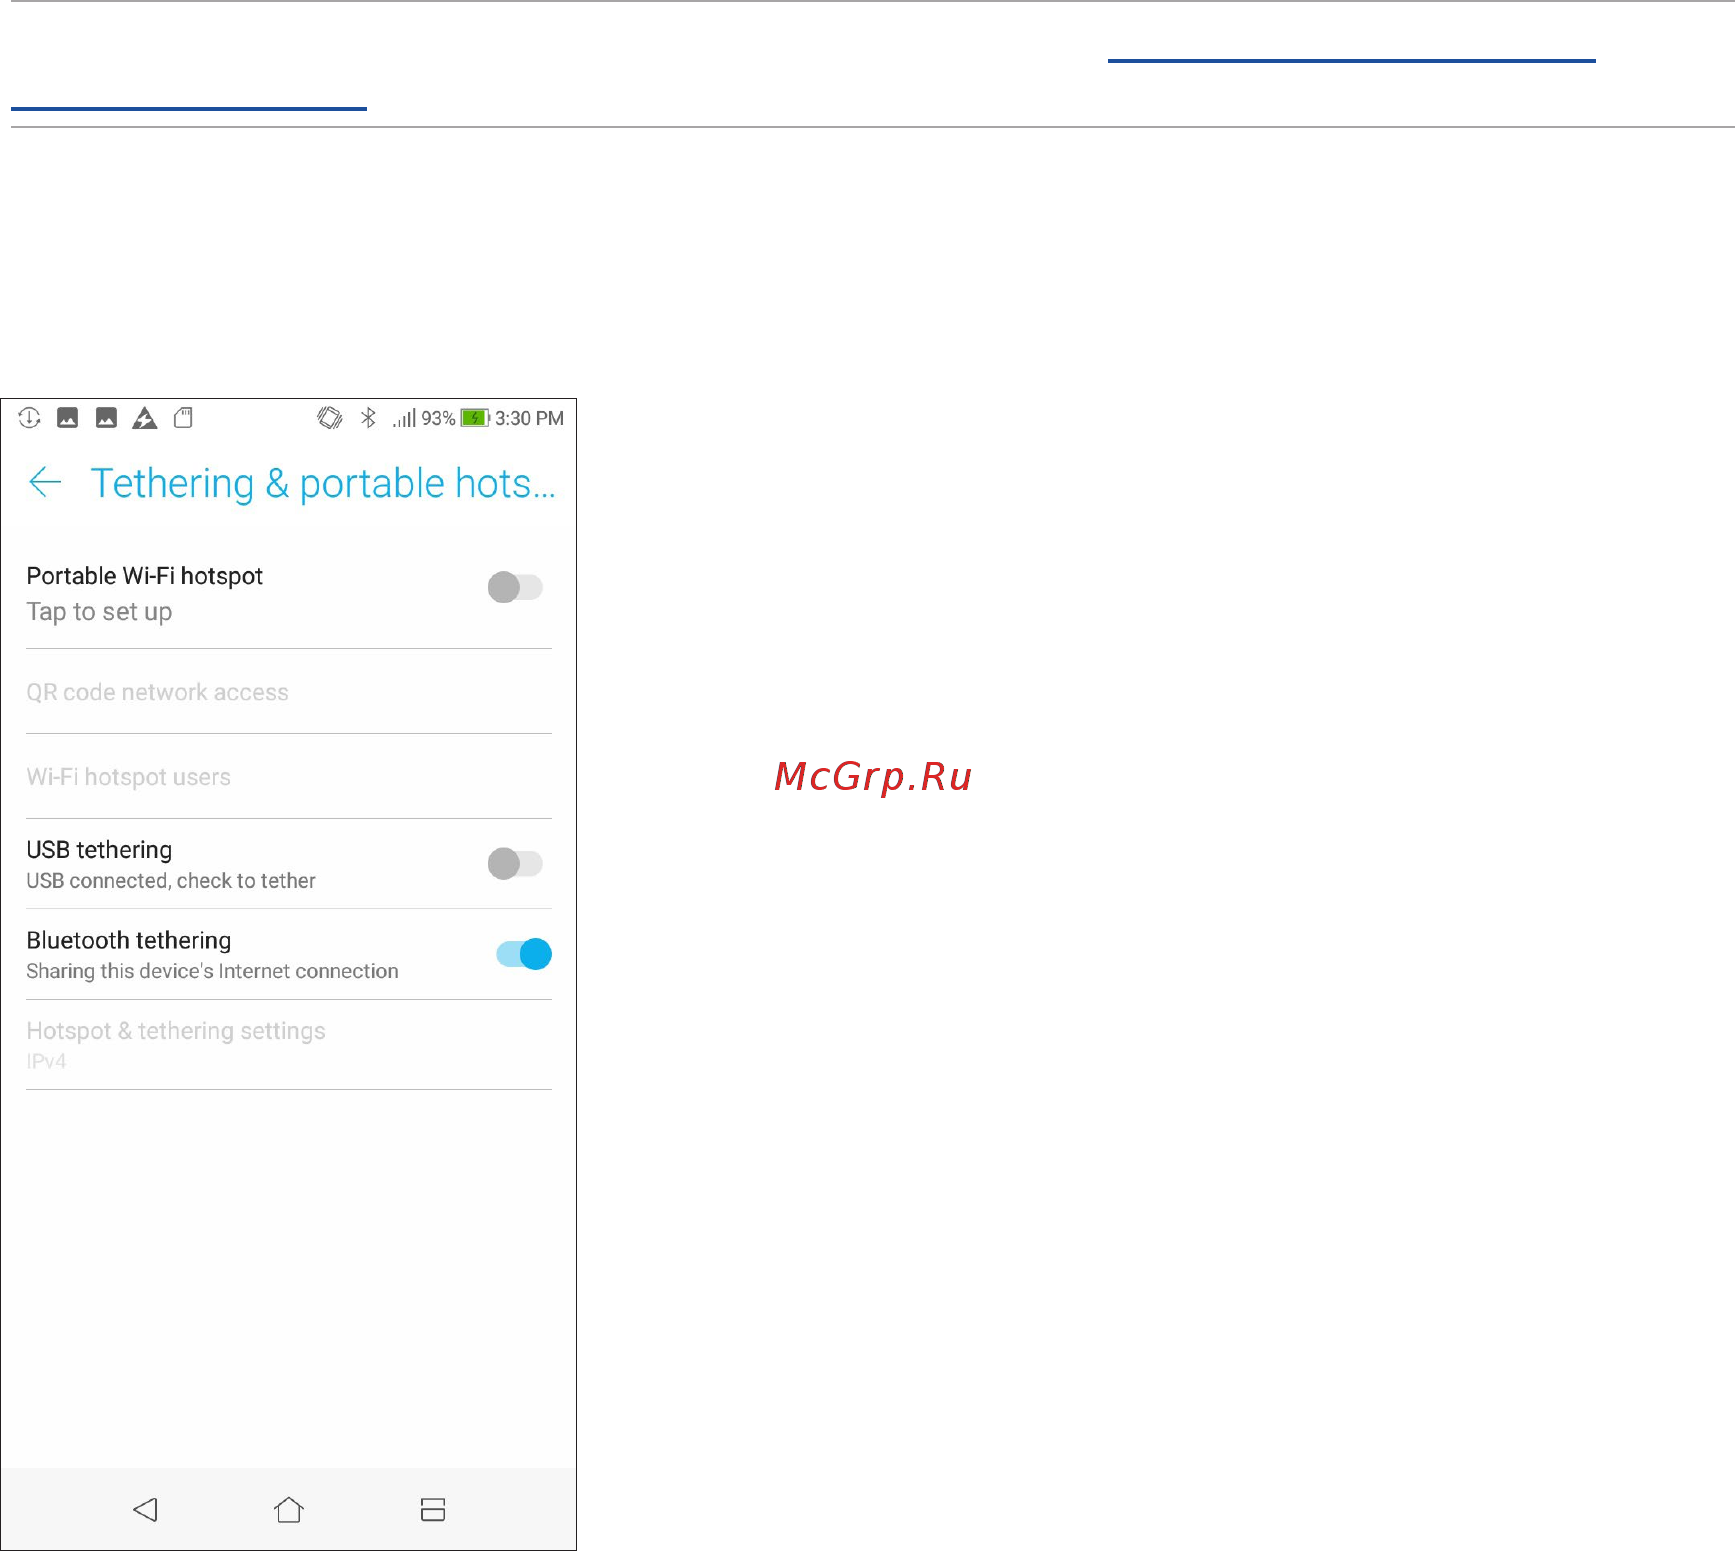The width and height of the screenshot is (1735, 1551).
Task: Tap the triangle app notification icon
Action: tap(145, 418)
